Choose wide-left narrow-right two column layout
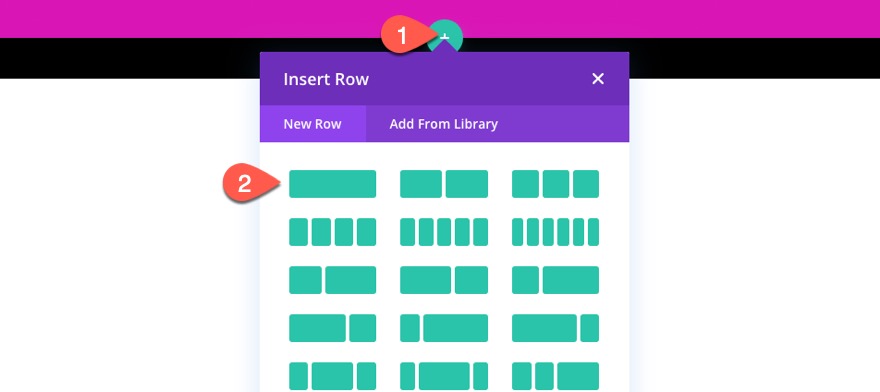 tap(443, 280)
